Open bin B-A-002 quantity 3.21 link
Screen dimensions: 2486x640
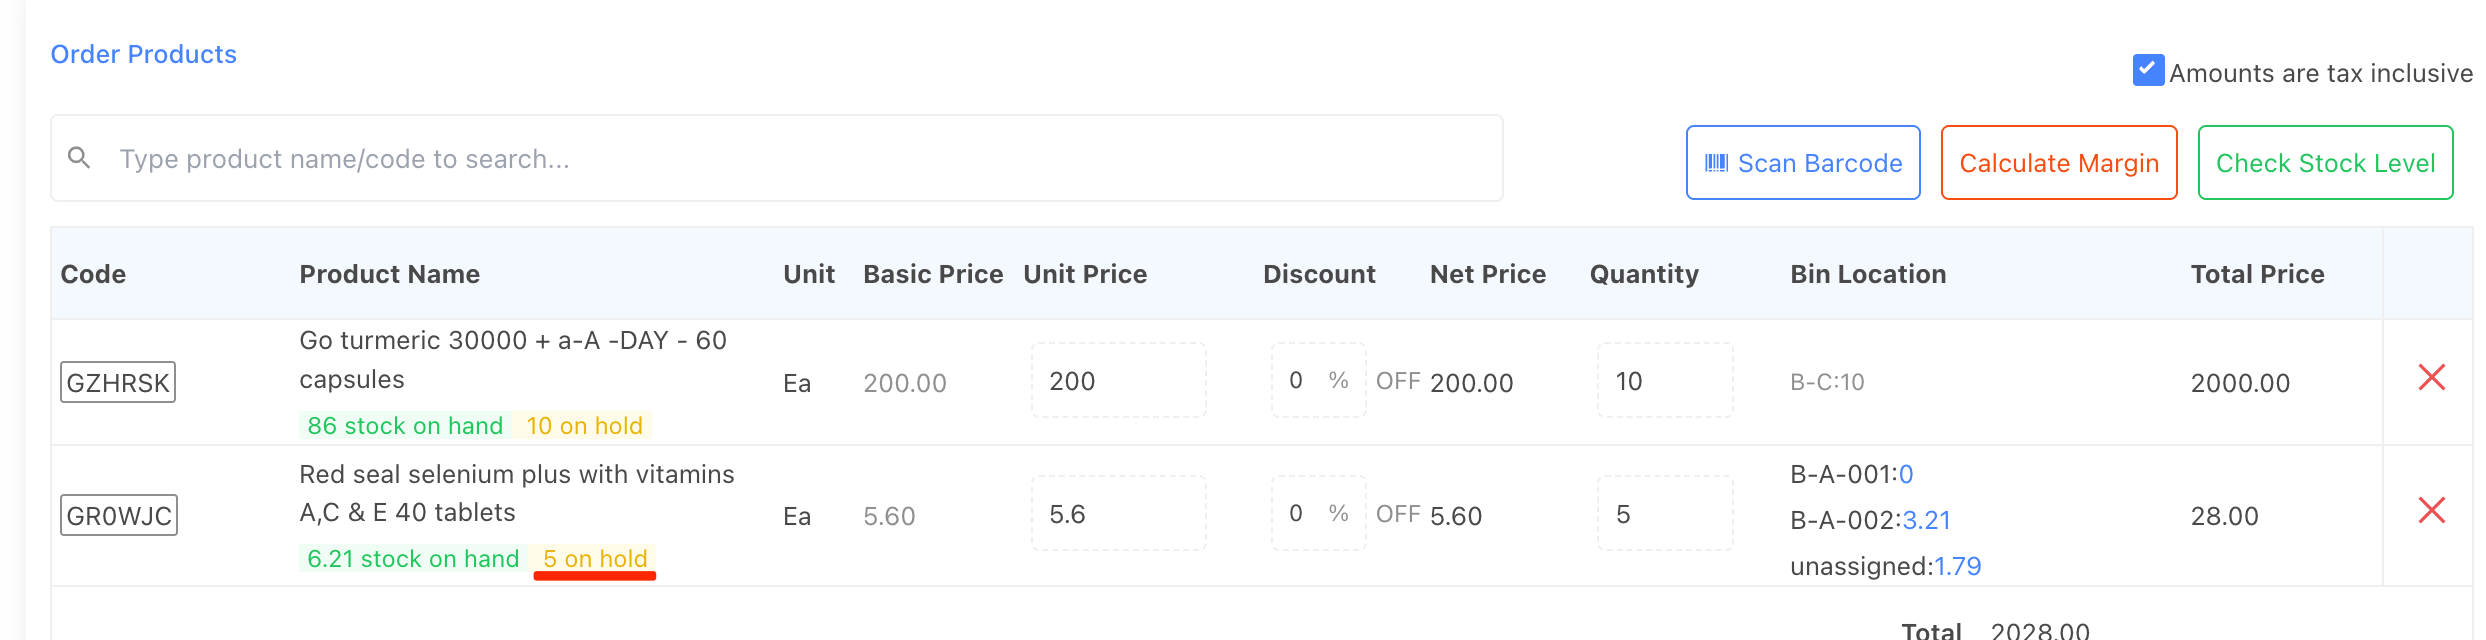1926,520
